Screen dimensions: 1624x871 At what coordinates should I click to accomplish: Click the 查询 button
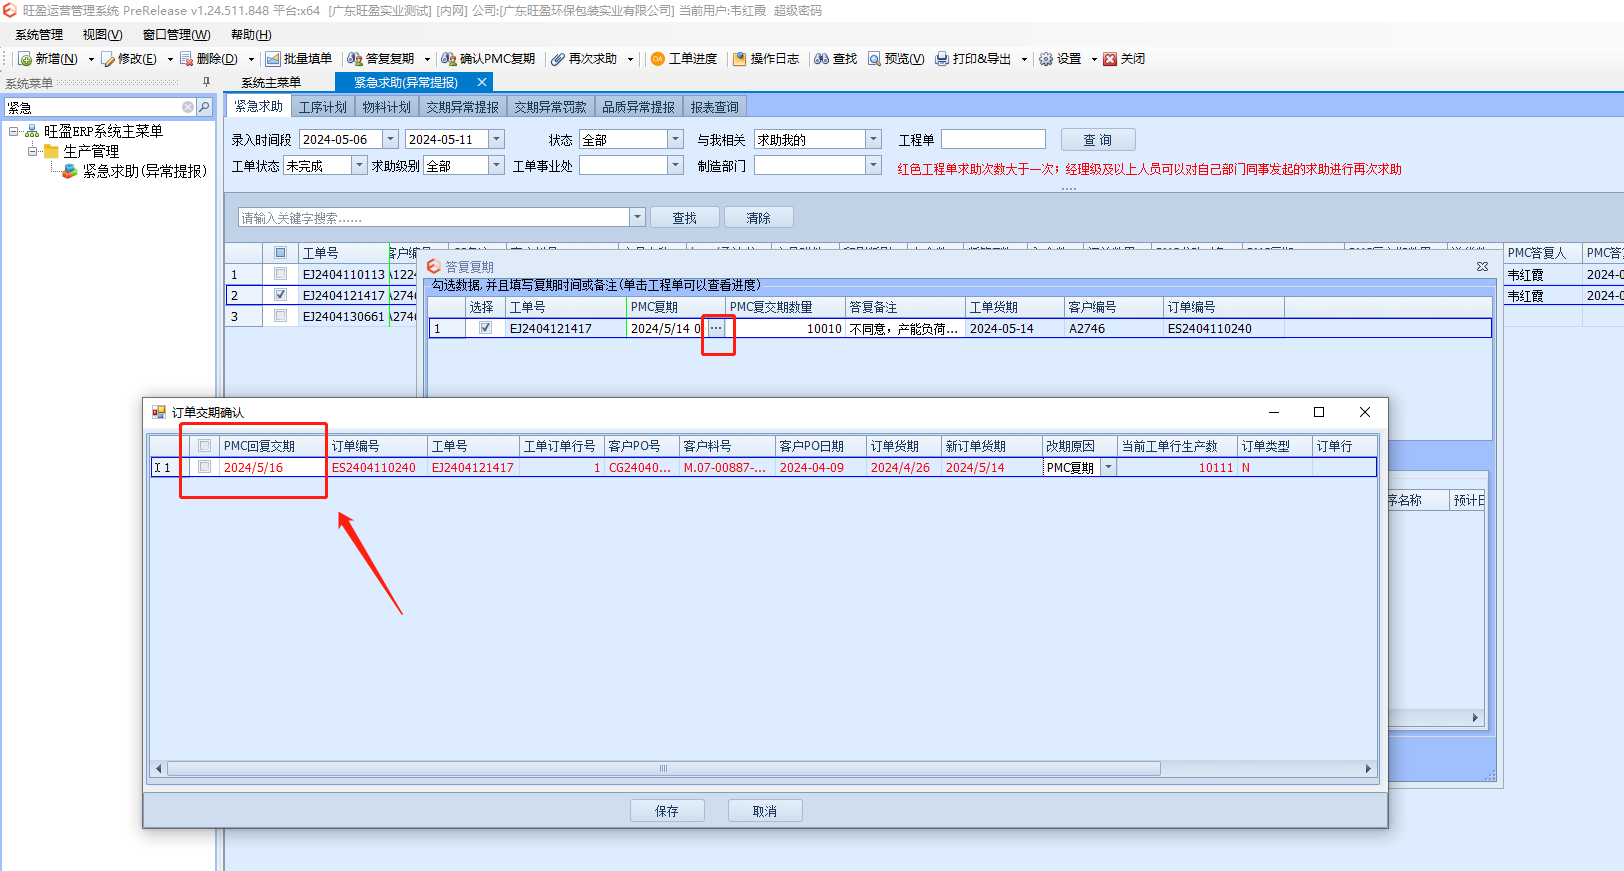click(x=1098, y=140)
